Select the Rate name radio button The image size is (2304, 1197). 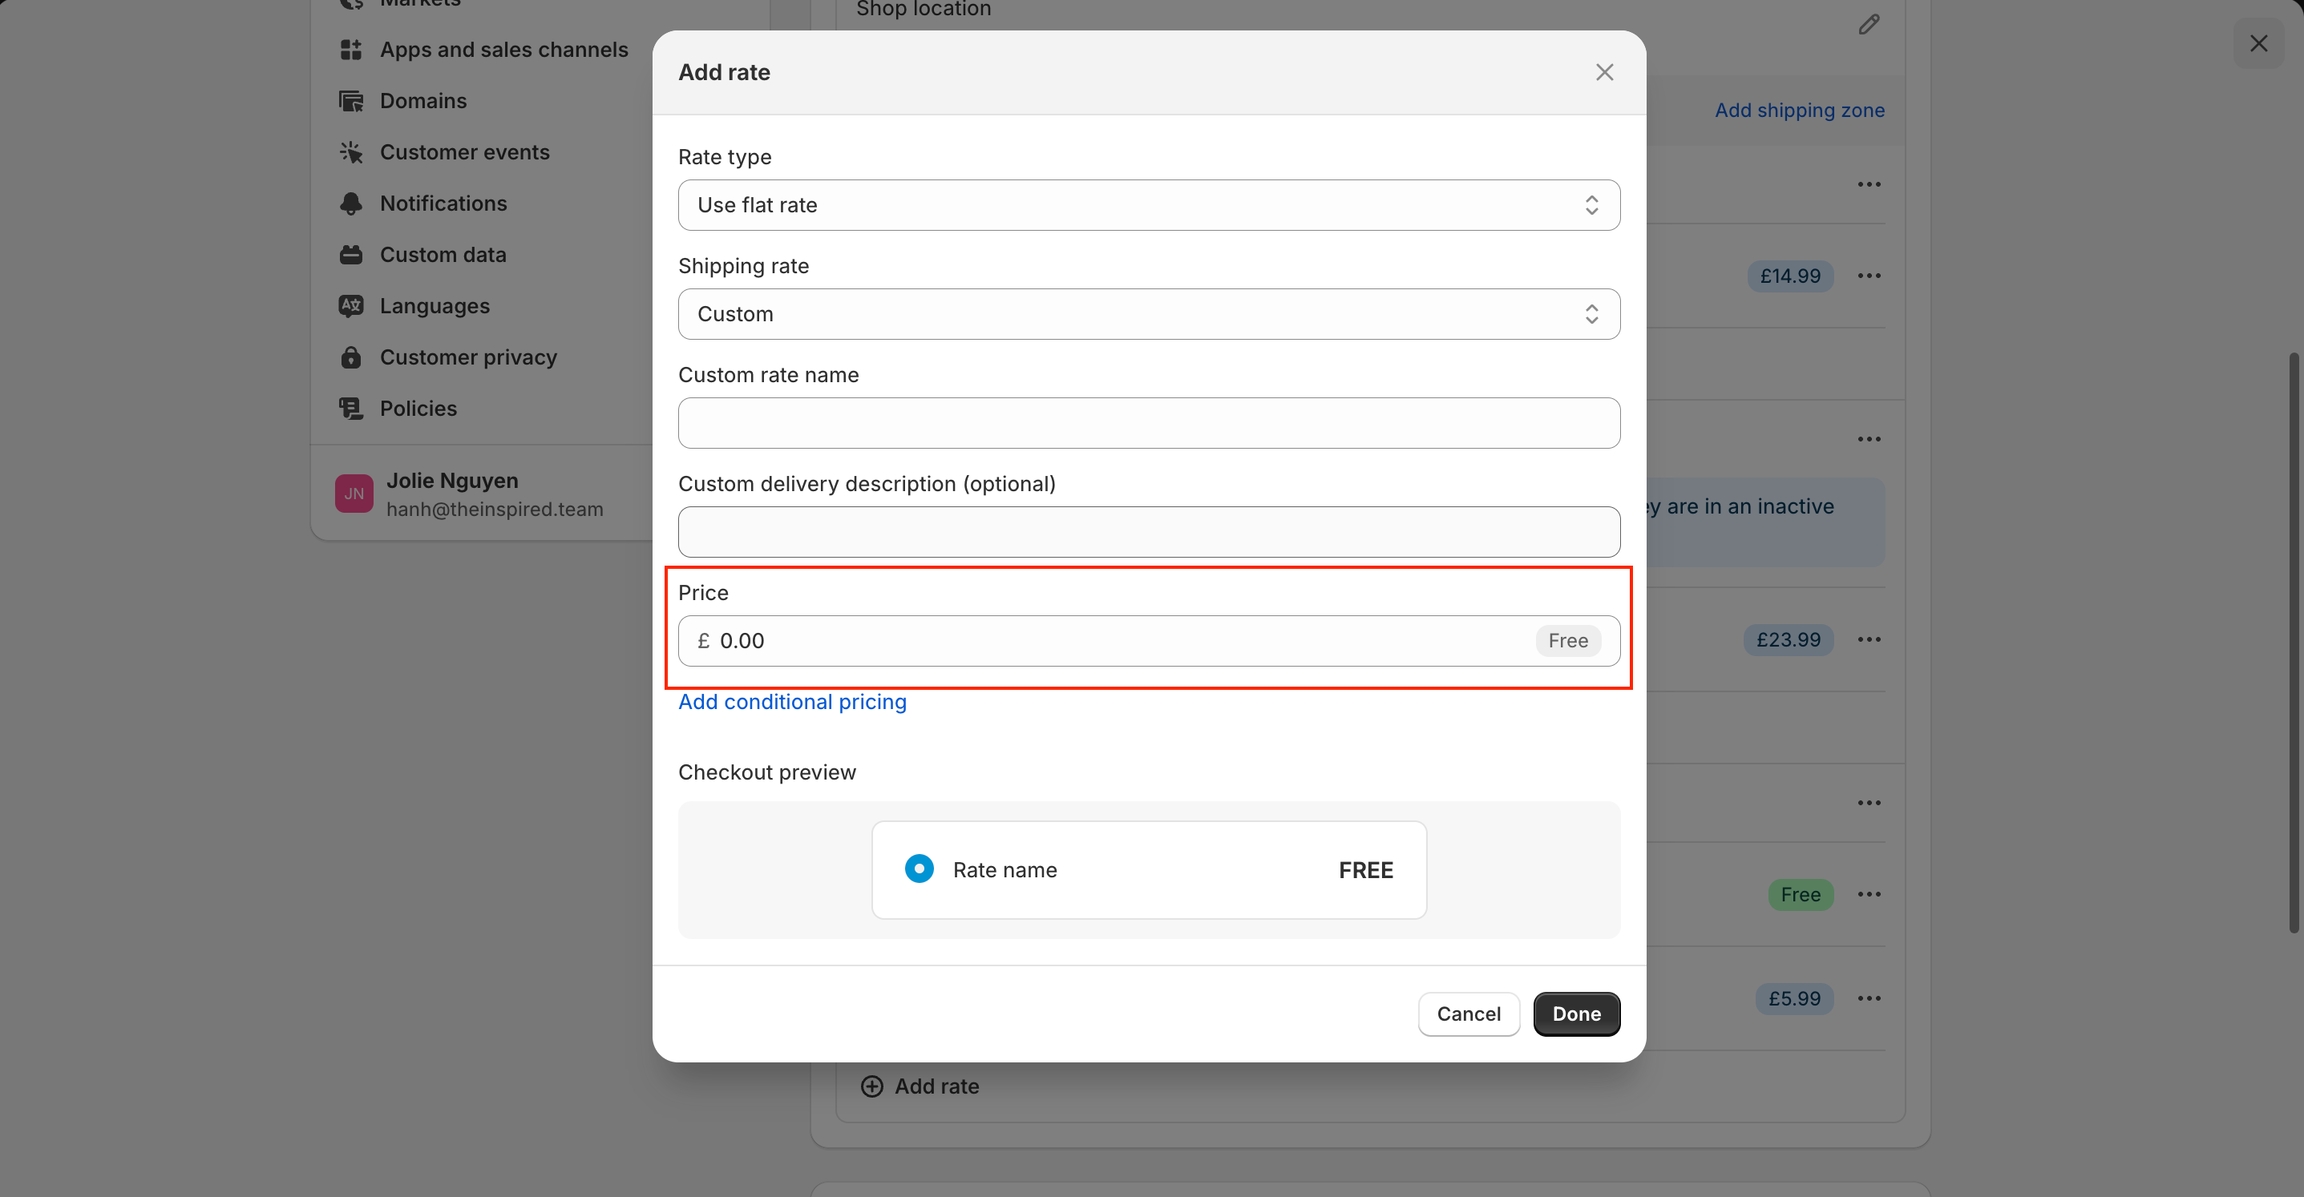pyautogui.click(x=919, y=869)
